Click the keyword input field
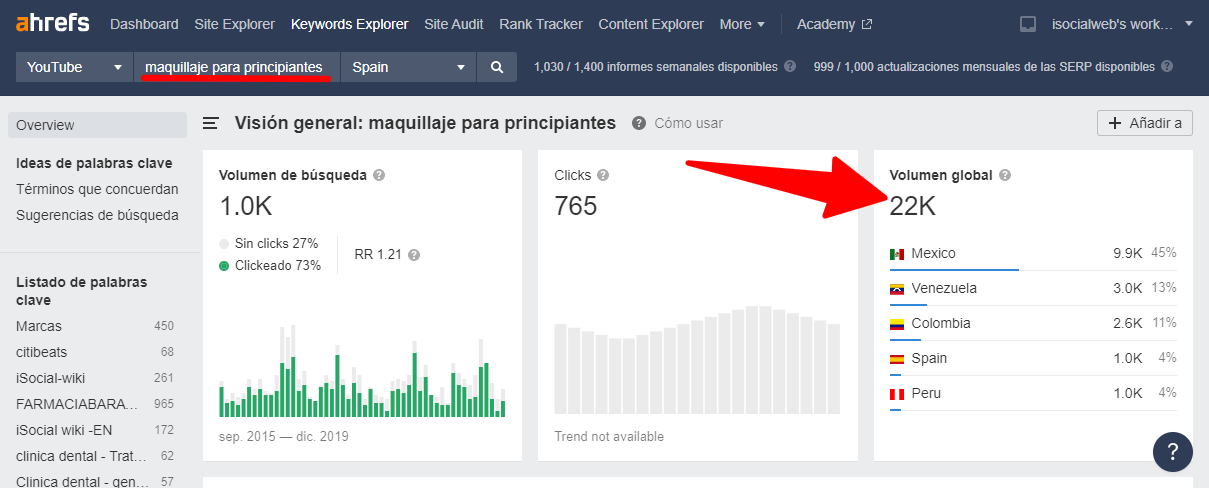The image size is (1209, 488). (x=237, y=67)
